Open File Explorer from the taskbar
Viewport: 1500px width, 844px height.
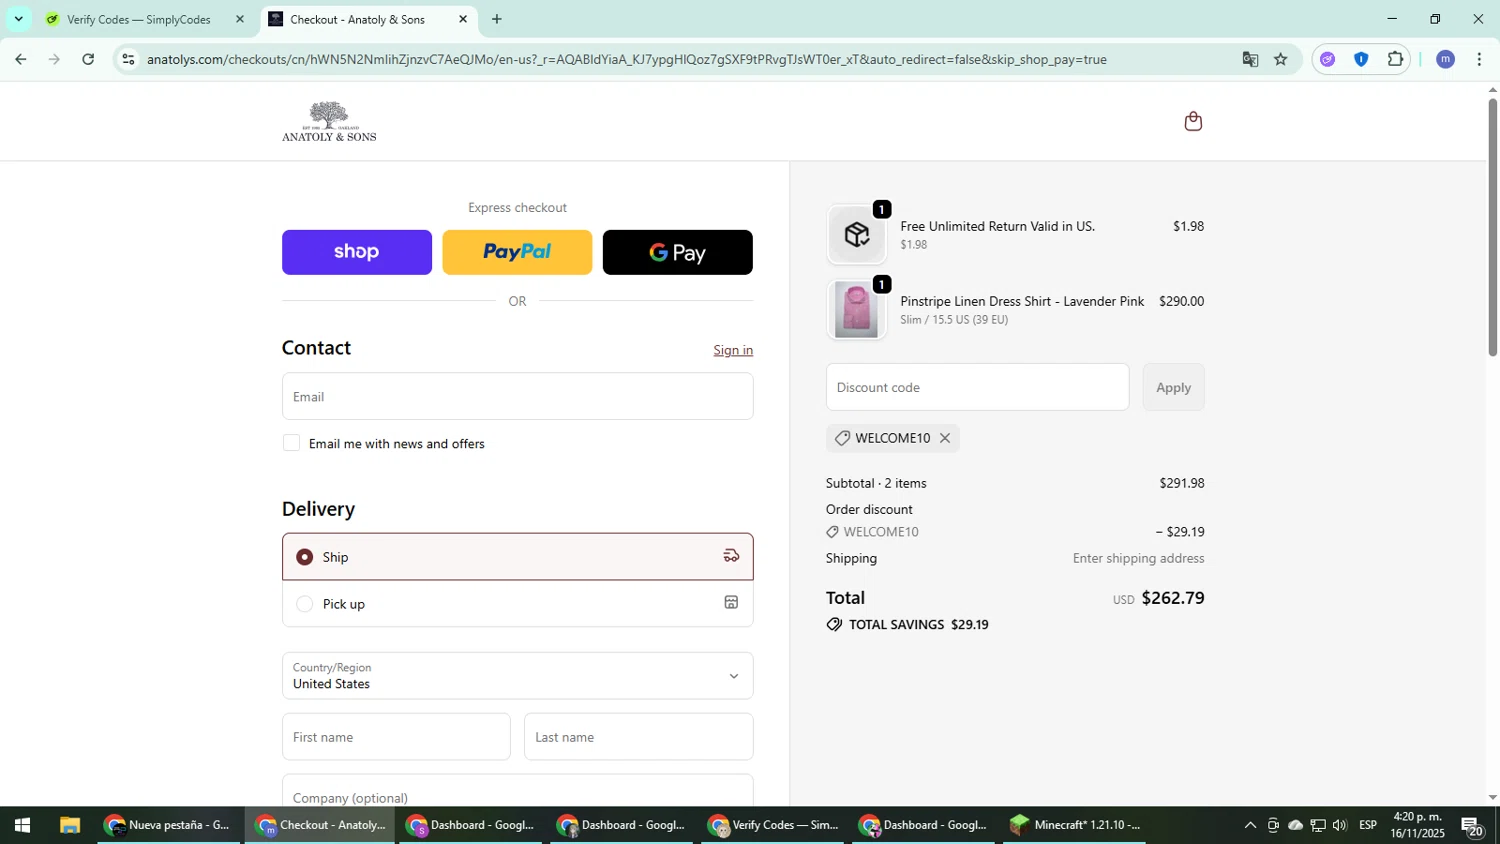click(x=69, y=825)
